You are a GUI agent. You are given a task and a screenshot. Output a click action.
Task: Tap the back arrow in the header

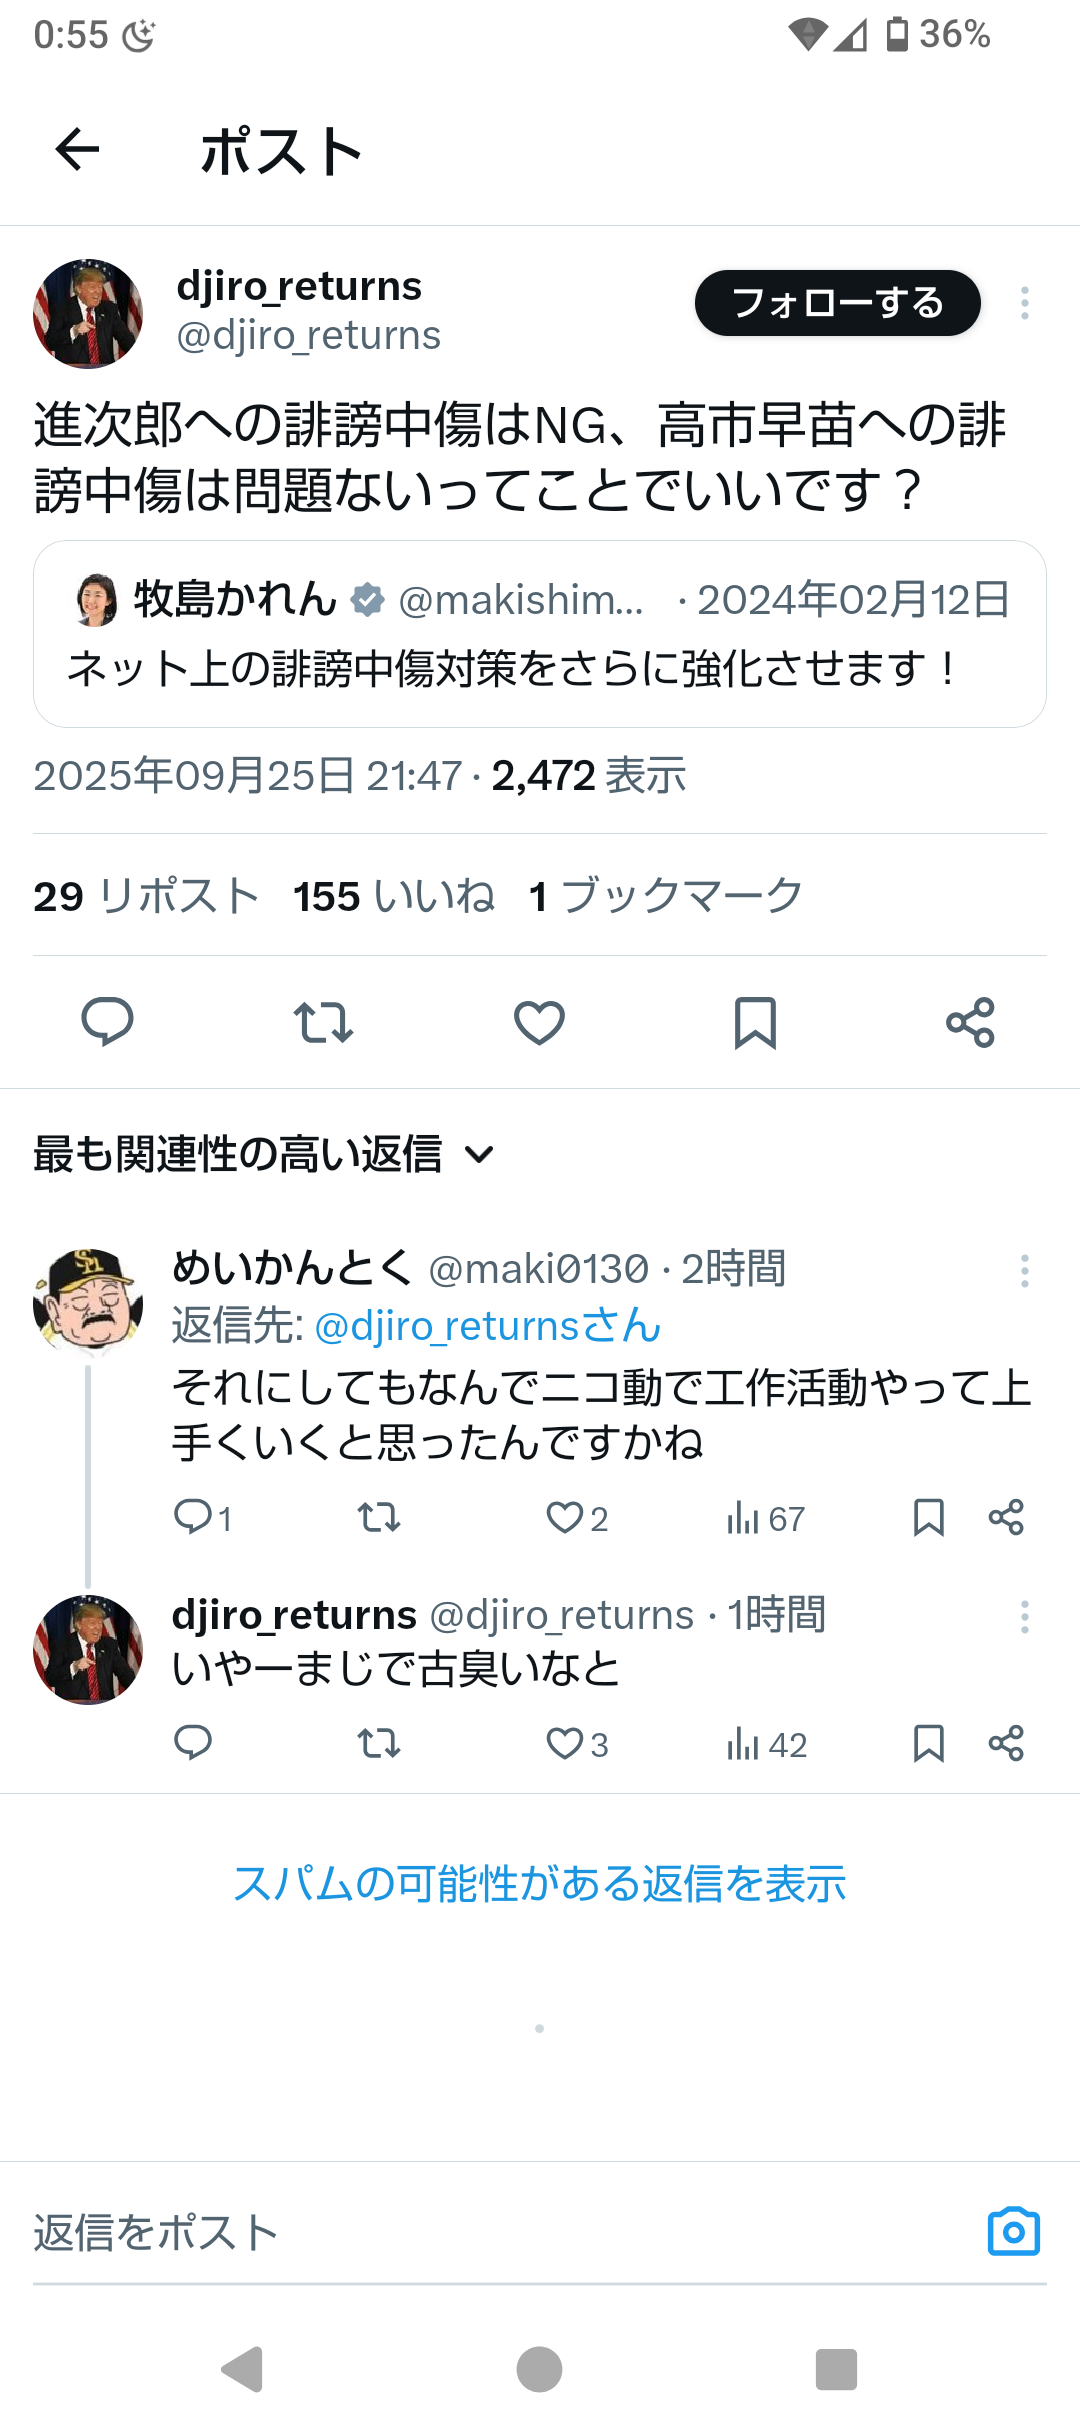click(77, 150)
